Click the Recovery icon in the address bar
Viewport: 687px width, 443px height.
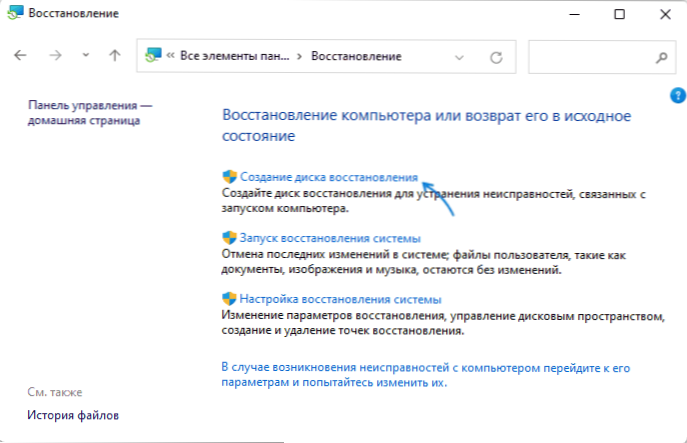153,56
